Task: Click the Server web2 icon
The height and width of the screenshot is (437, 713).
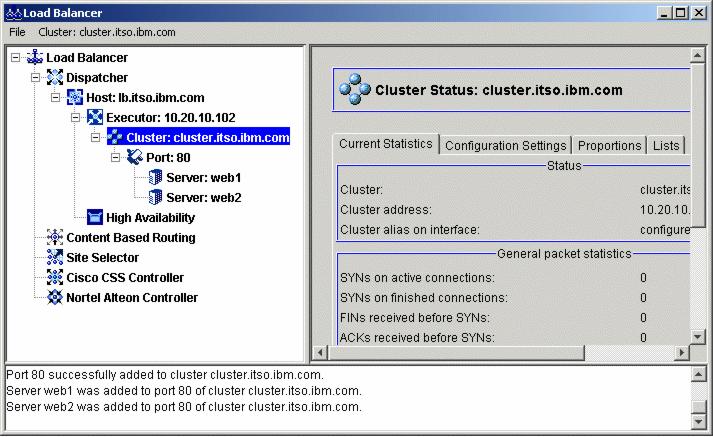Action: (155, 198)
